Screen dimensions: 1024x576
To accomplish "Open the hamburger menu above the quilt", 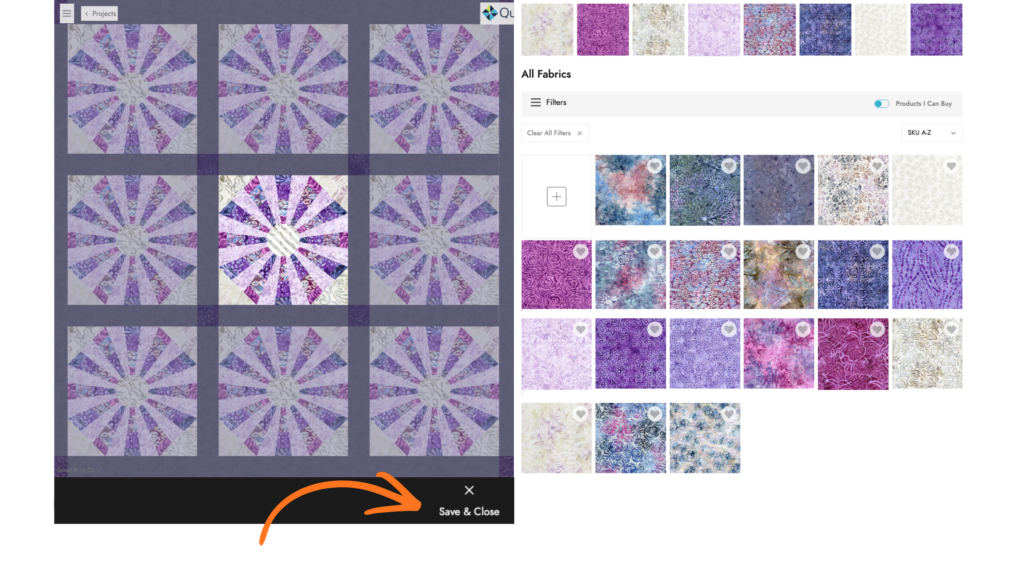I will (66, 13).
